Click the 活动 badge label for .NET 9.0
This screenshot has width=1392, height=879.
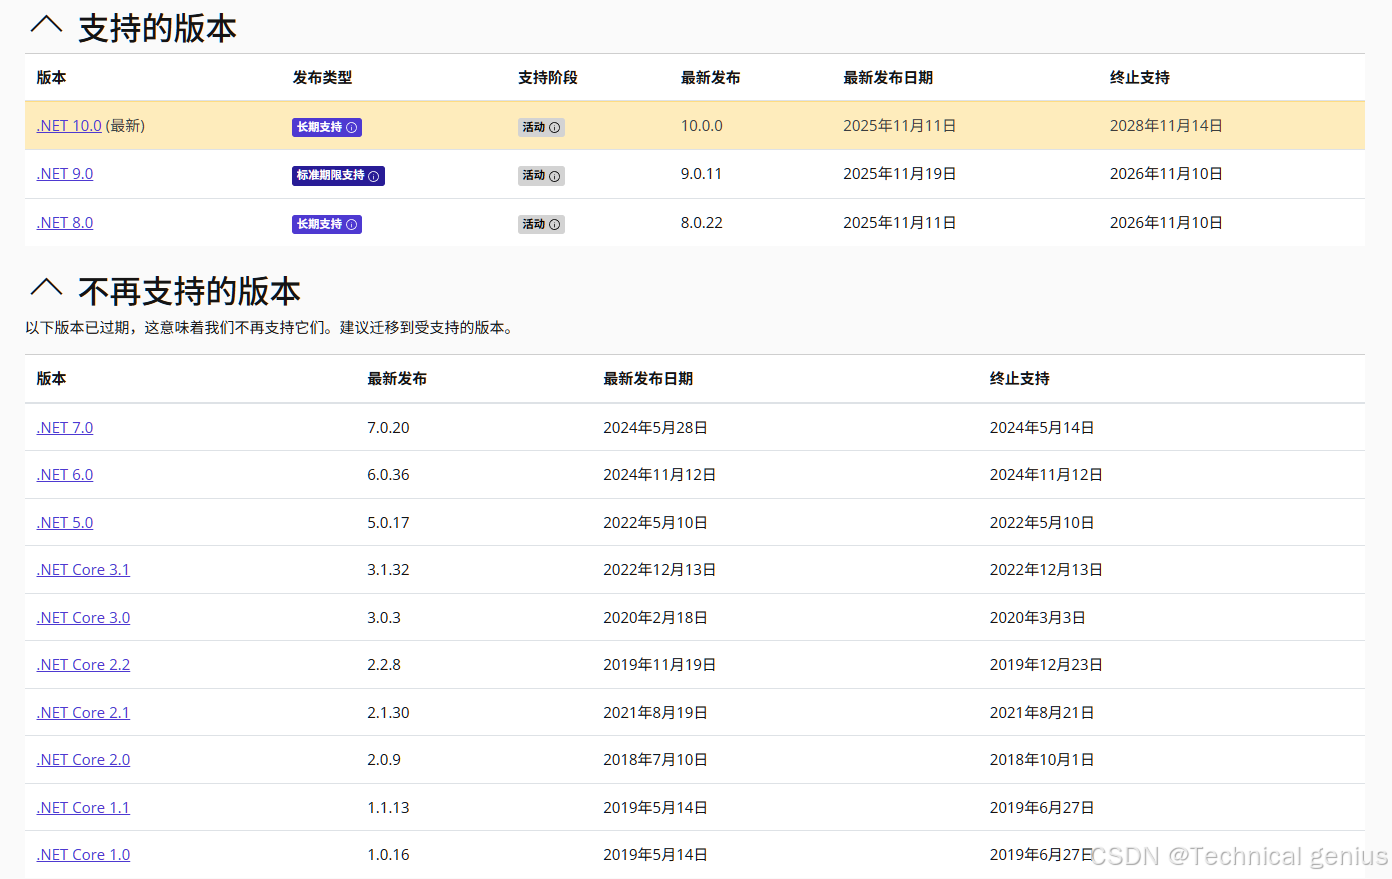point(534,175)
